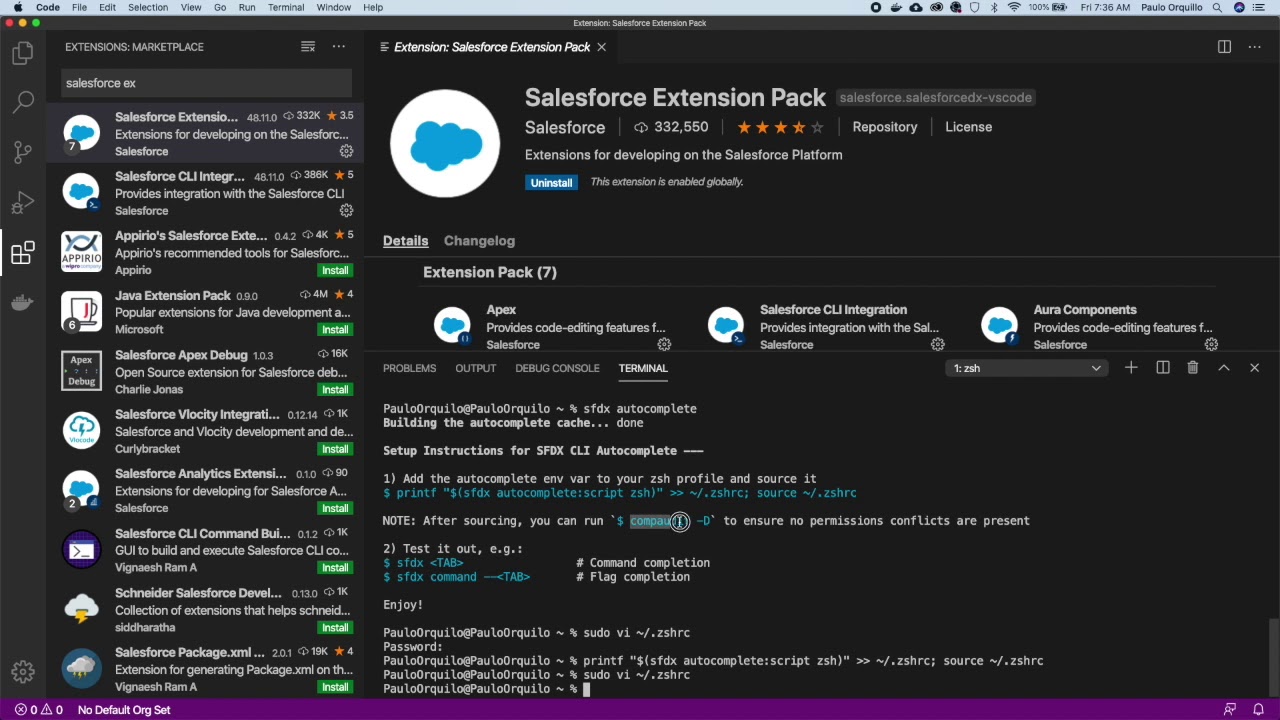Image resolution: width=1280 pixels, height=720 pixels.
Task: Install Salesforce Vlocity Integration extension
Action: 335,449
